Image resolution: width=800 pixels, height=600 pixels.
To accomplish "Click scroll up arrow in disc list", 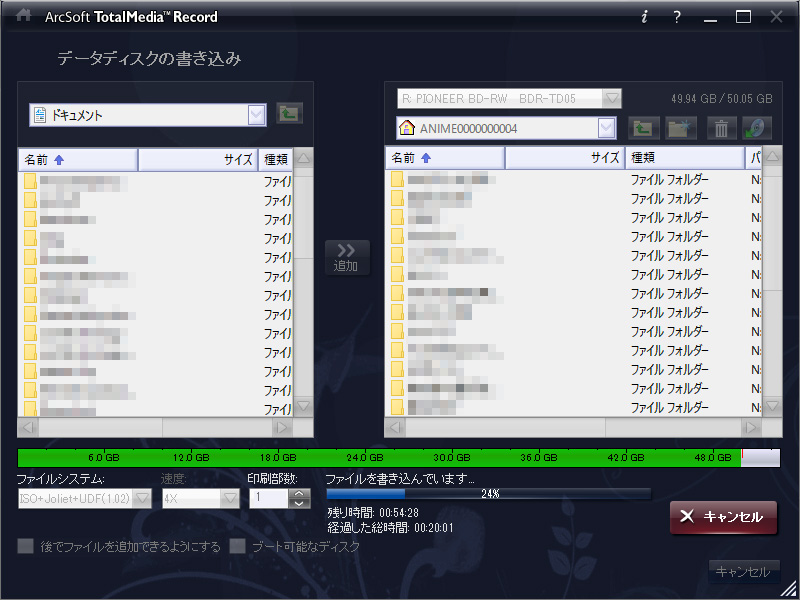I will 772,157.
